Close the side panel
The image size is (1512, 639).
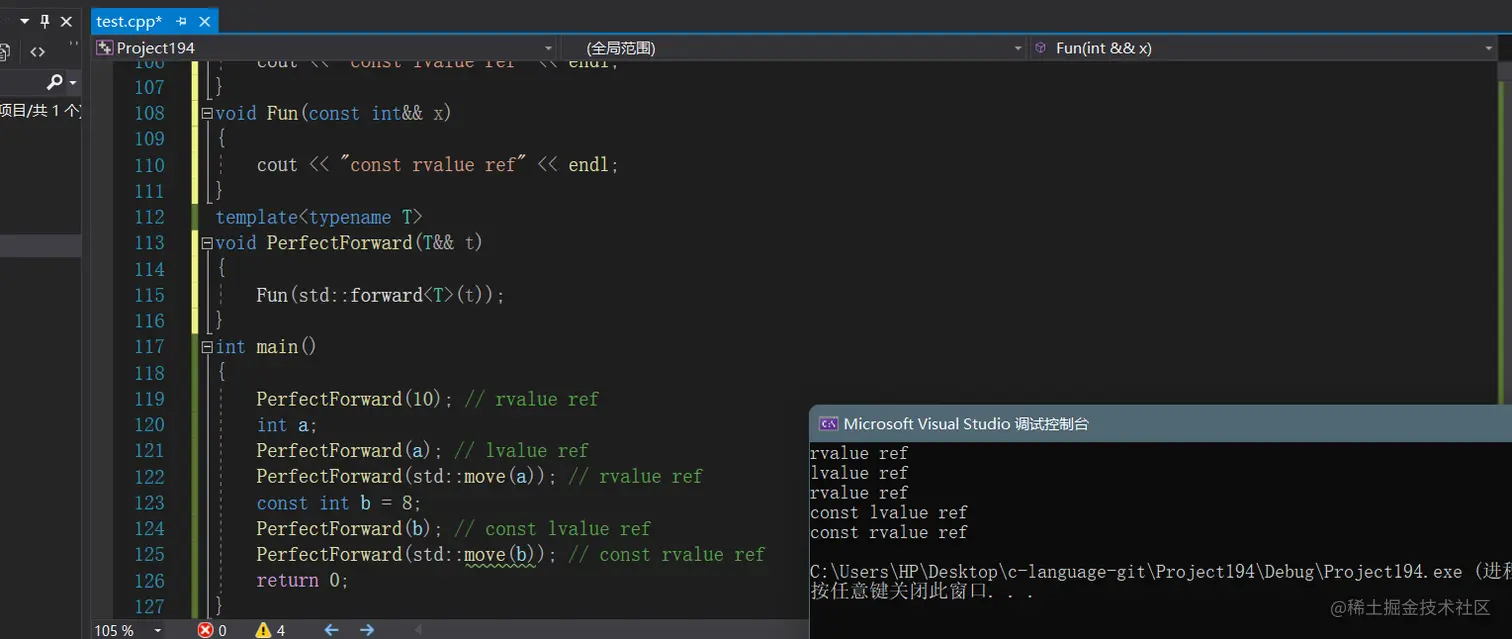(x=67, y=21)
